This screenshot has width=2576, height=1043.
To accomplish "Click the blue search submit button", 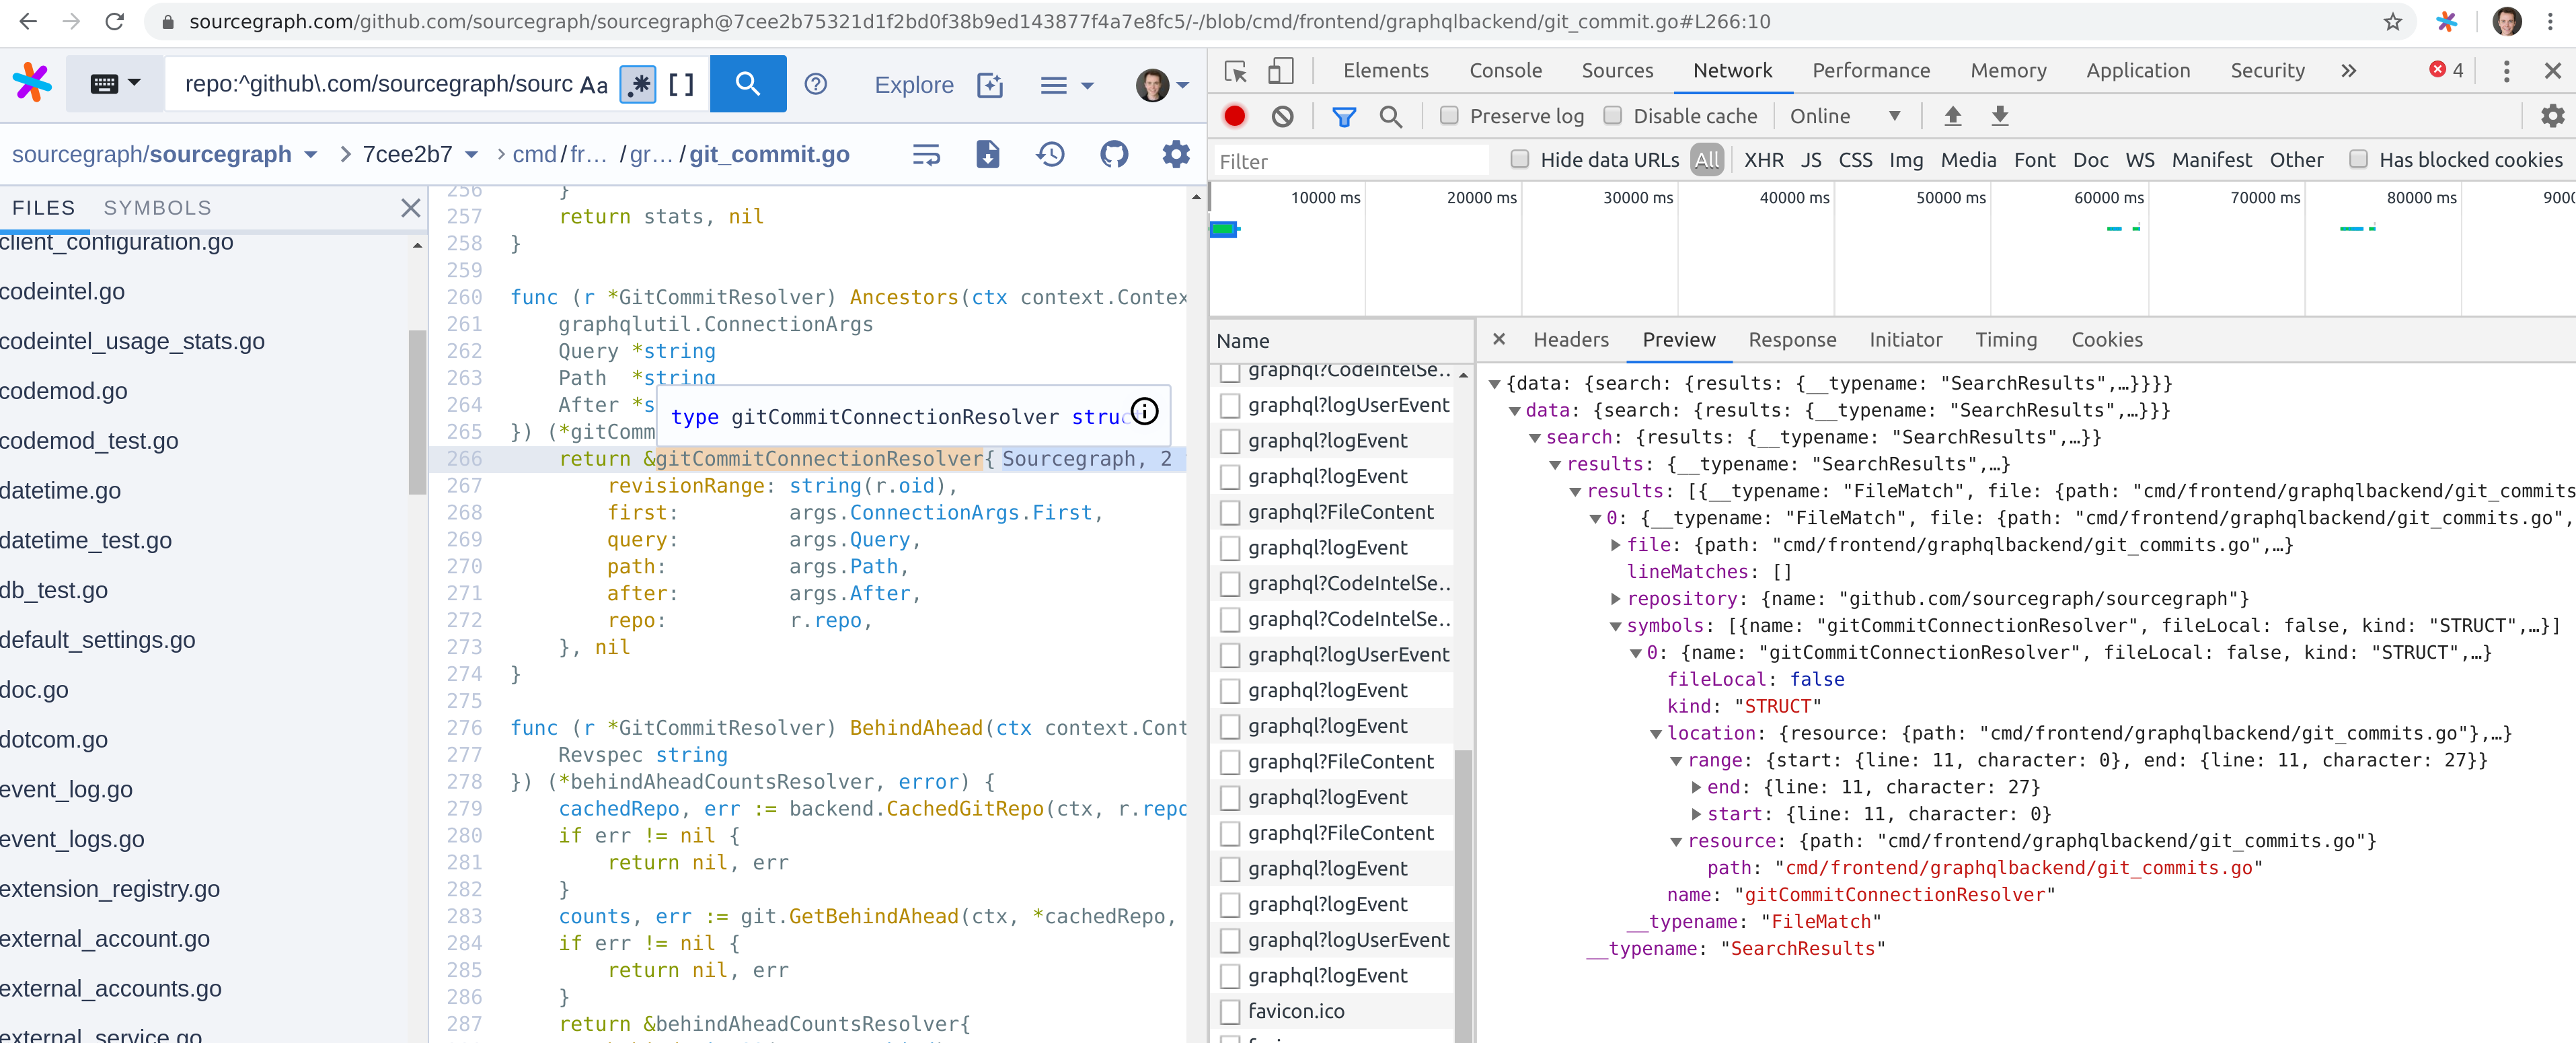I will click(747, 84).
